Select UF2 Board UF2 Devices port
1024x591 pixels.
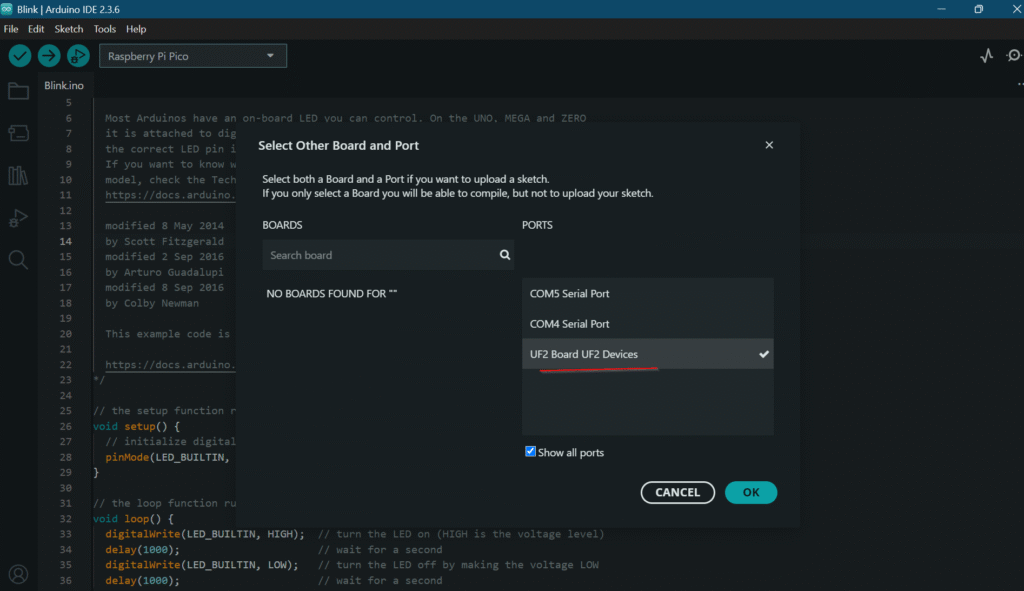point(648,354)
